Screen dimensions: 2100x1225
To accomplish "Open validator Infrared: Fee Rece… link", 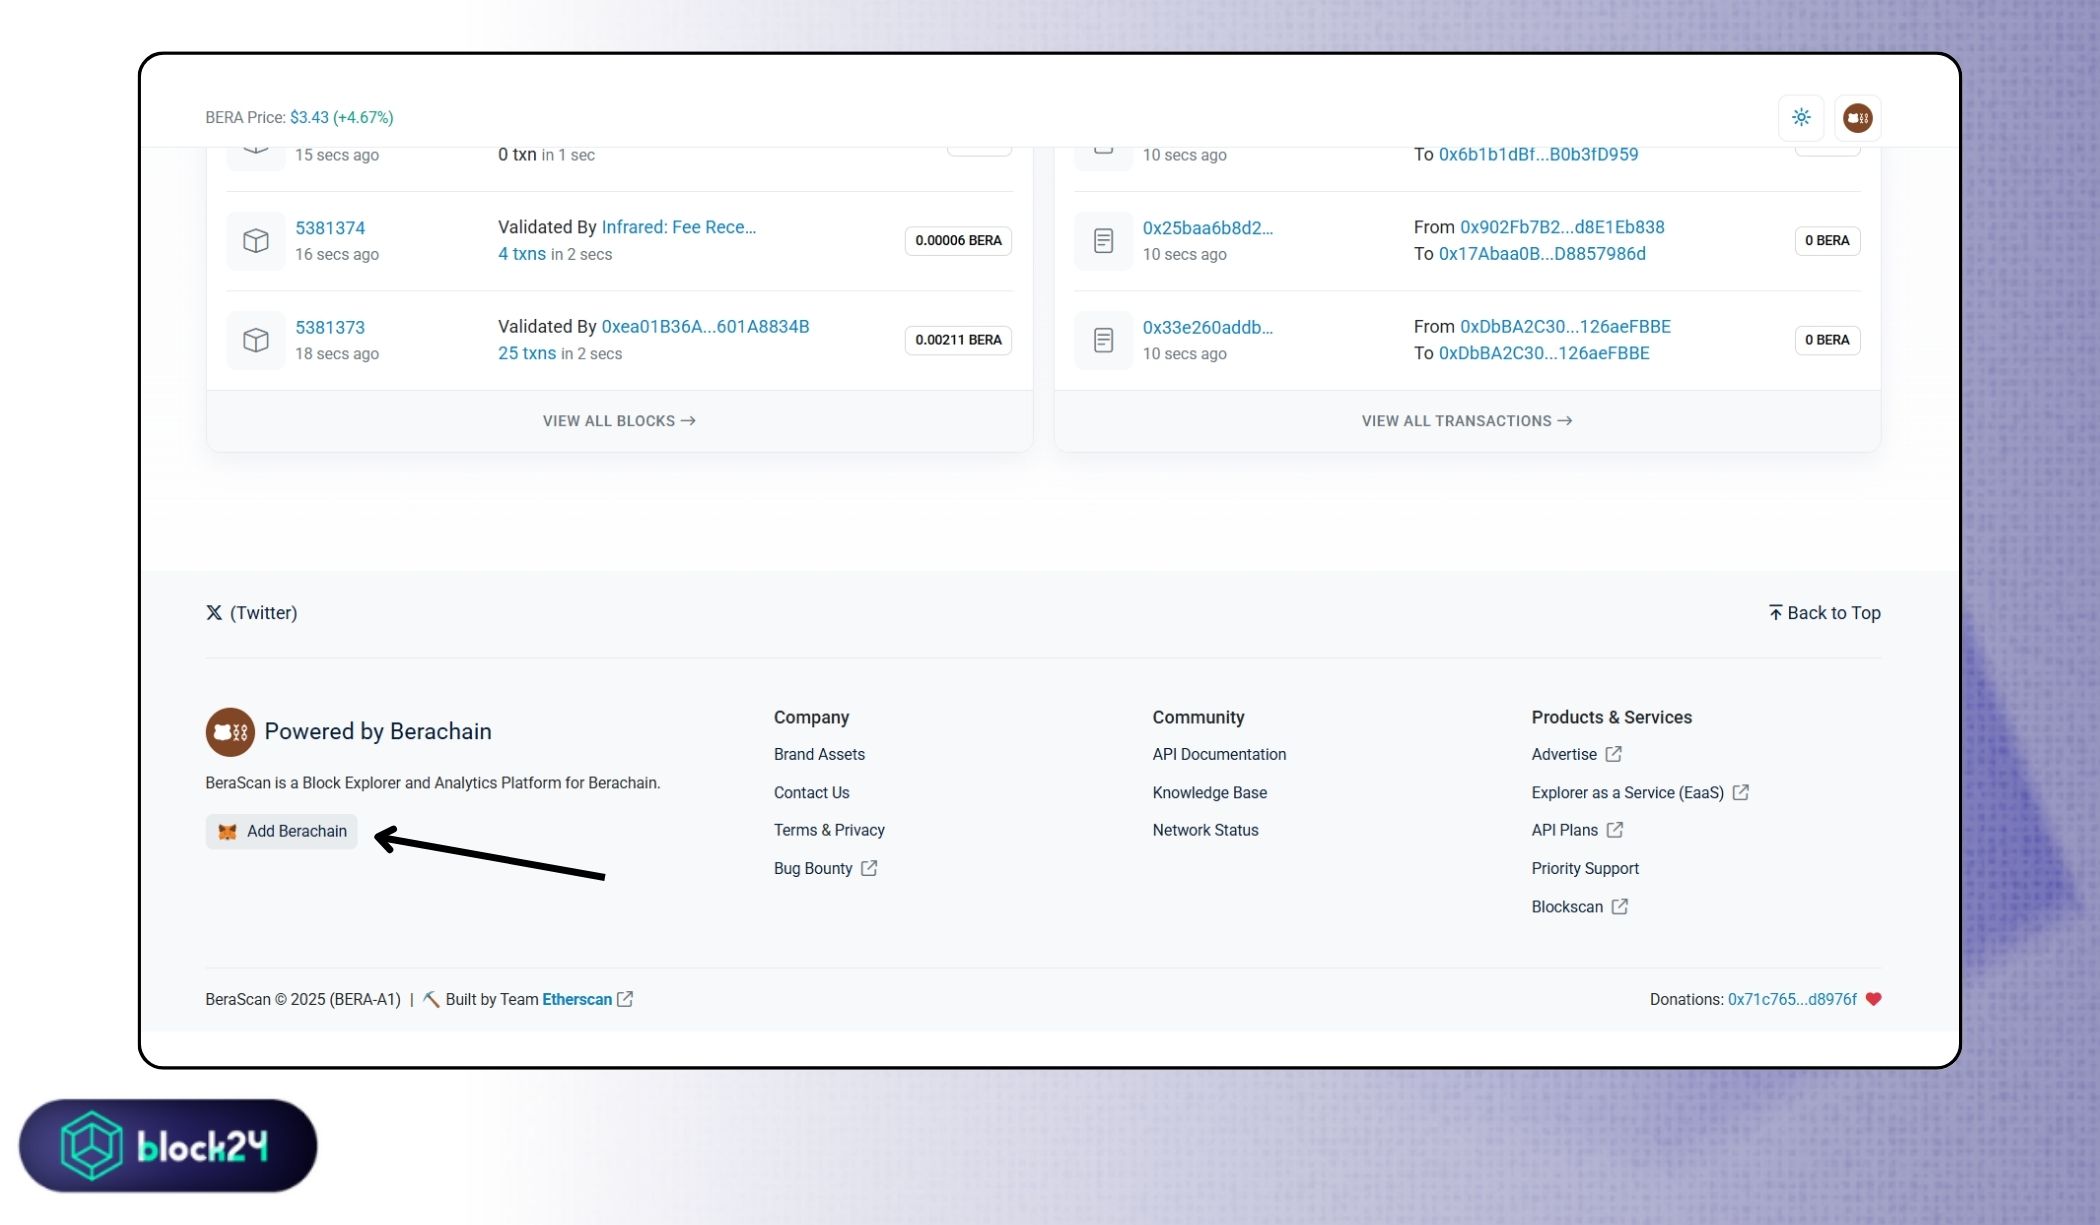I will [x=679, y=227].
